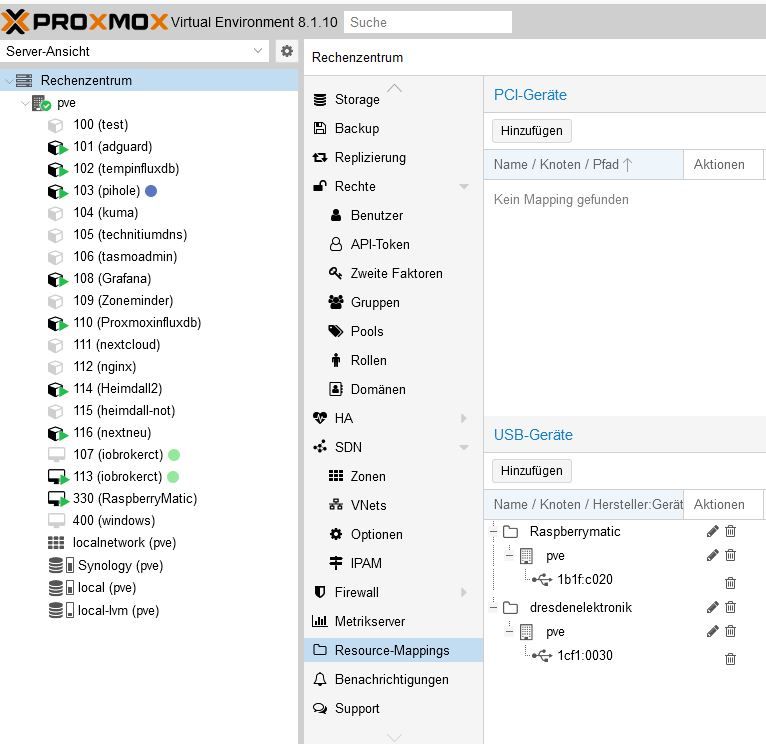The width and height of the screenshot is (766, 744).
Task: Remove the pve node under dresdenelektronik
Action: point(730,631)
